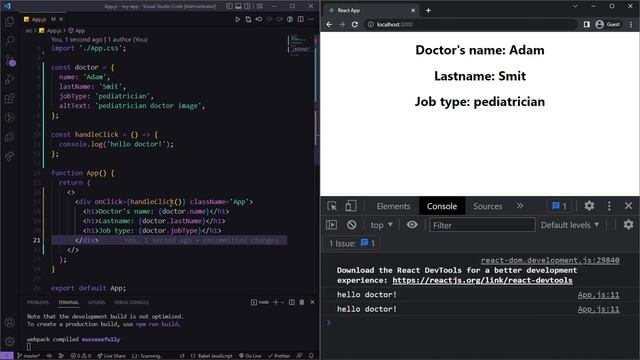Image resolution: width=640 pixels, height=360 pixels.
Task: Click the Run Code play icon
Action: 238,19
